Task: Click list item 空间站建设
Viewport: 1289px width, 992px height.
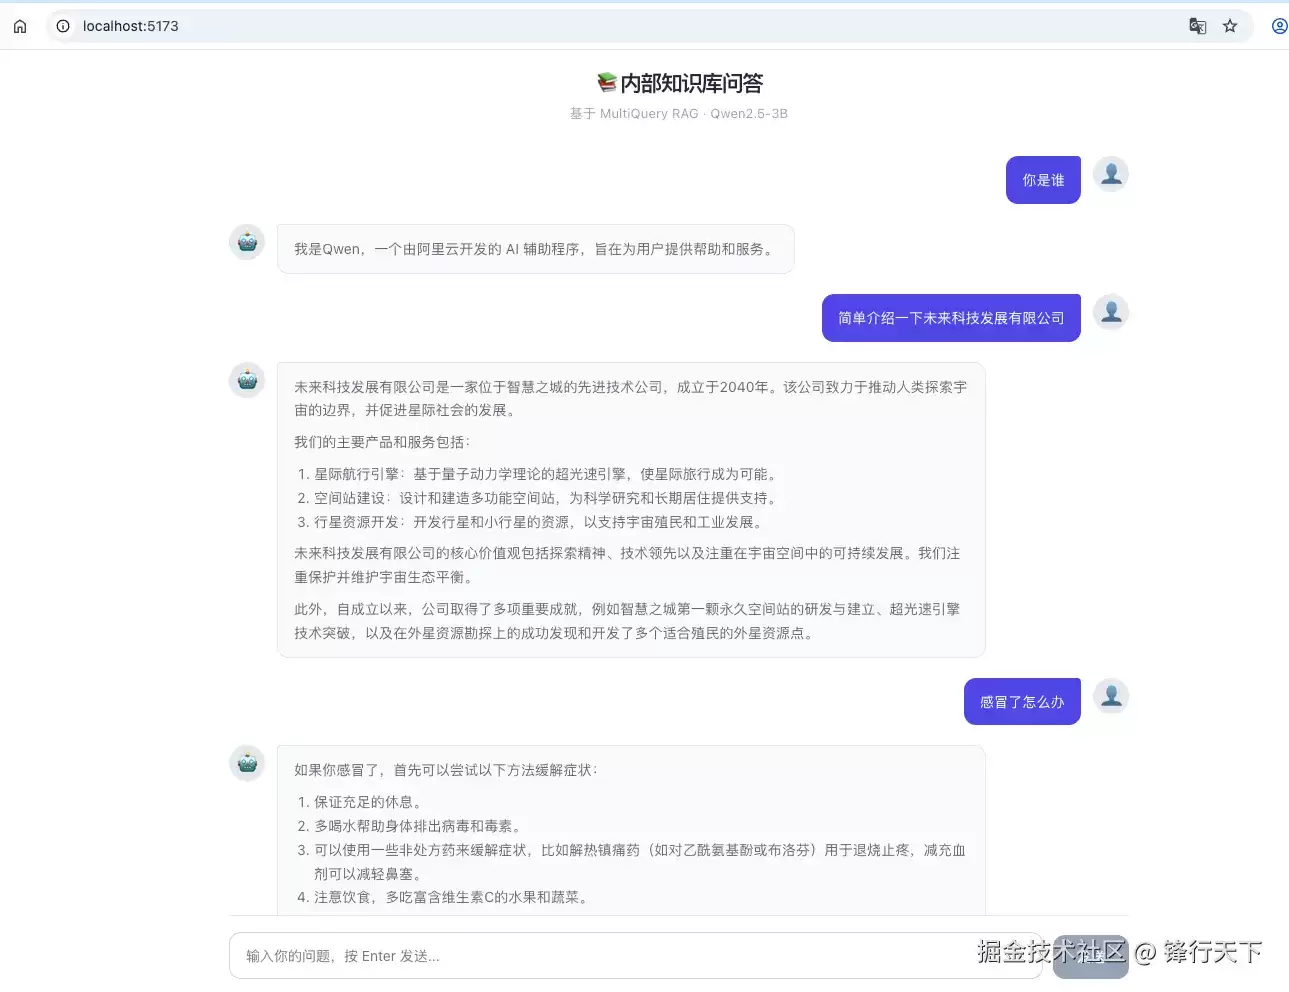Action: (x=545, y=498)
